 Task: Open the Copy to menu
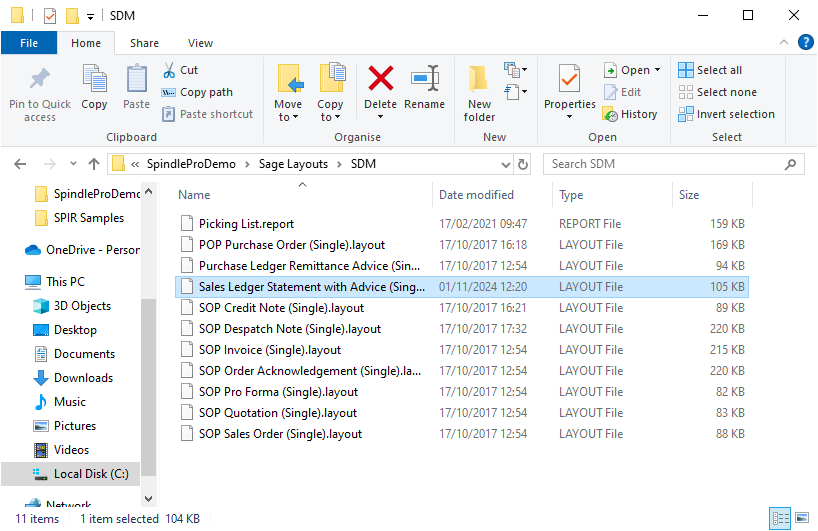tap(330, 93)
